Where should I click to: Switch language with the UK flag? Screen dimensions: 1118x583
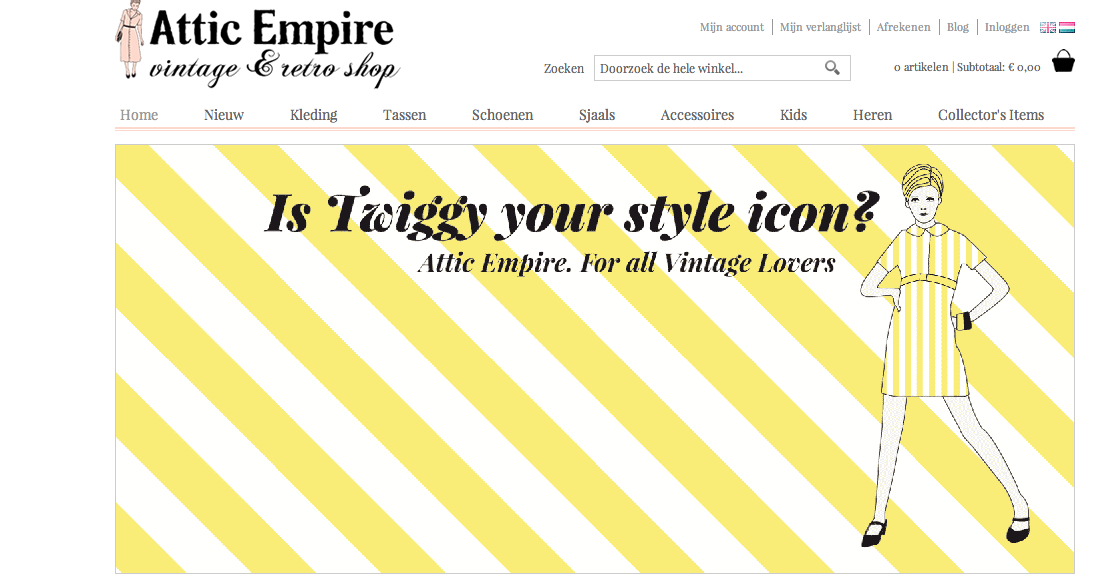pyautogui.click(x=1047, y=27)
